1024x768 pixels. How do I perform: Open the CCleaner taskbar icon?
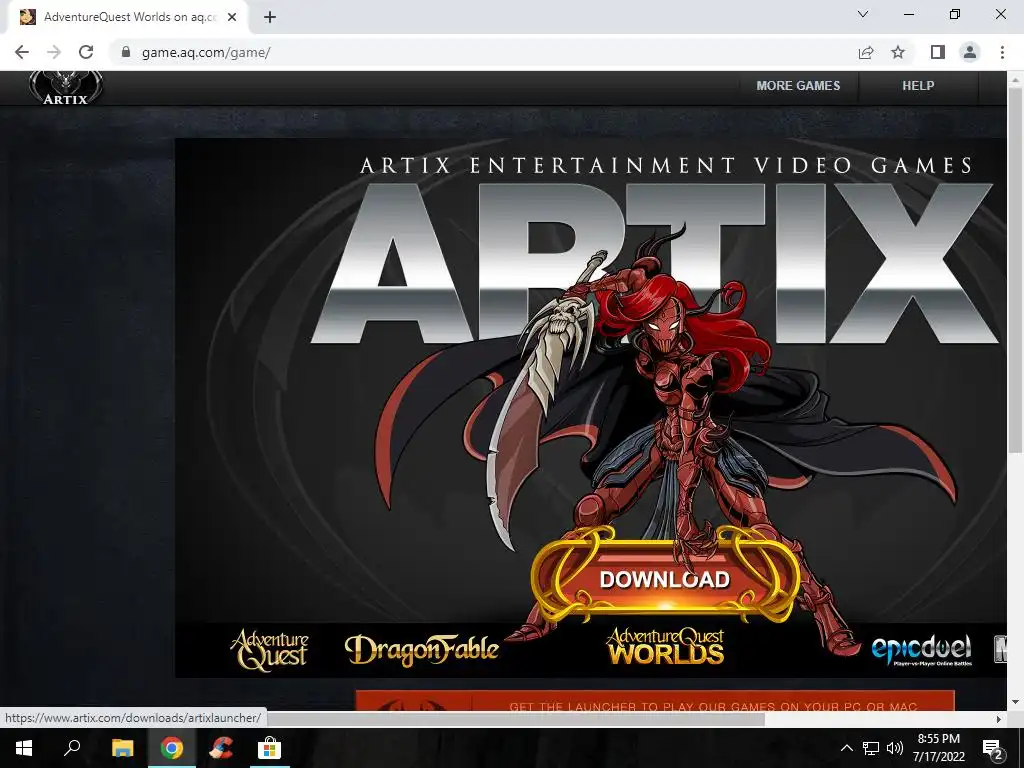point(221,748)
